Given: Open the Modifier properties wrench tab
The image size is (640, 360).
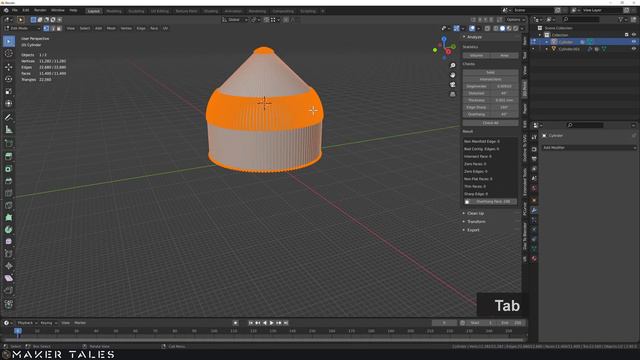Looking at the screenshot, I should (x=534, y=210).
